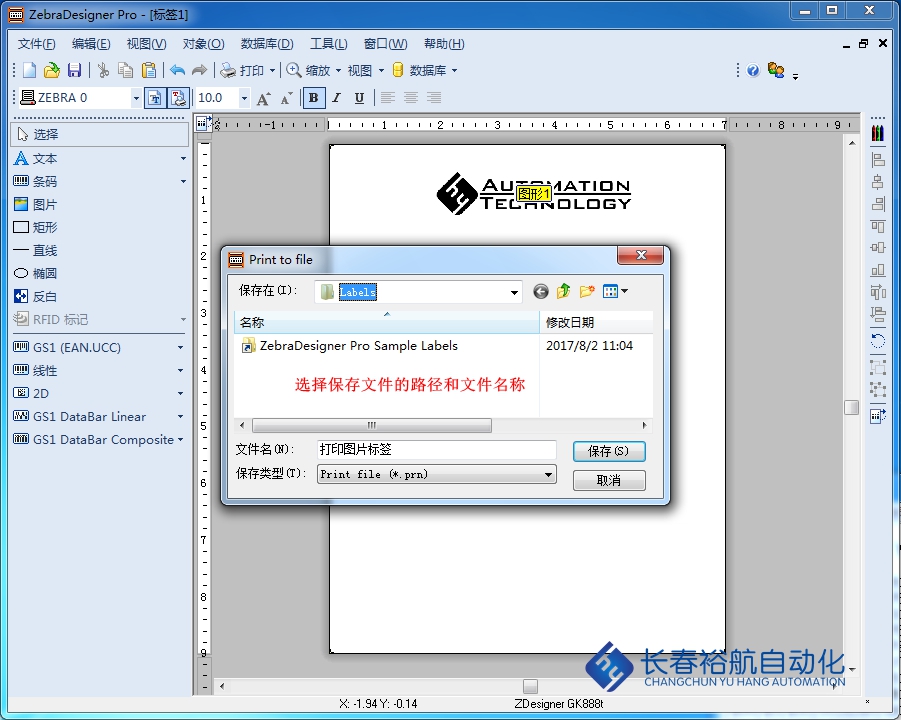Toggle center text alignment
This screenshot has width=901, height=720.
coord(410,98)
